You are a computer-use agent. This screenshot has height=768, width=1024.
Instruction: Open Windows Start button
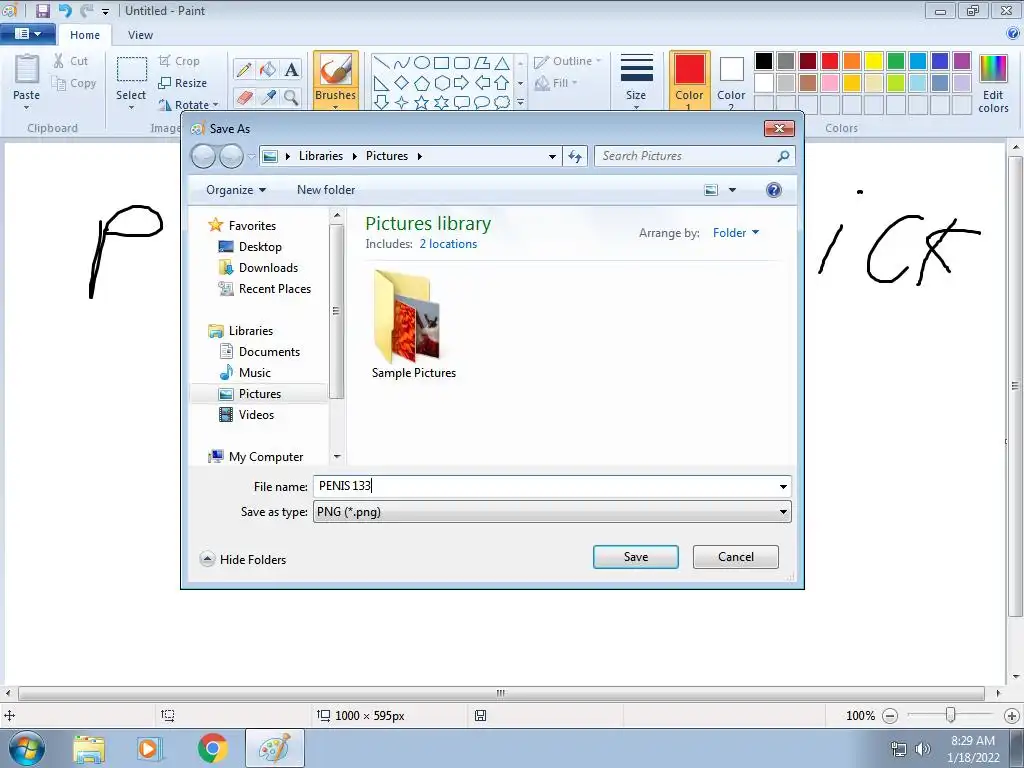27,748
